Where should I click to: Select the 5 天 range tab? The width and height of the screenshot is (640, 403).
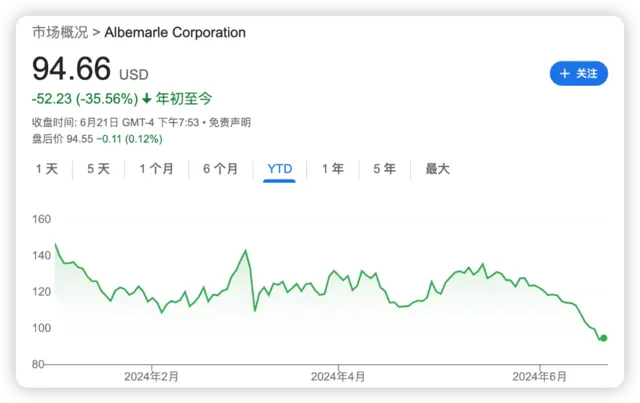(98, 169)
